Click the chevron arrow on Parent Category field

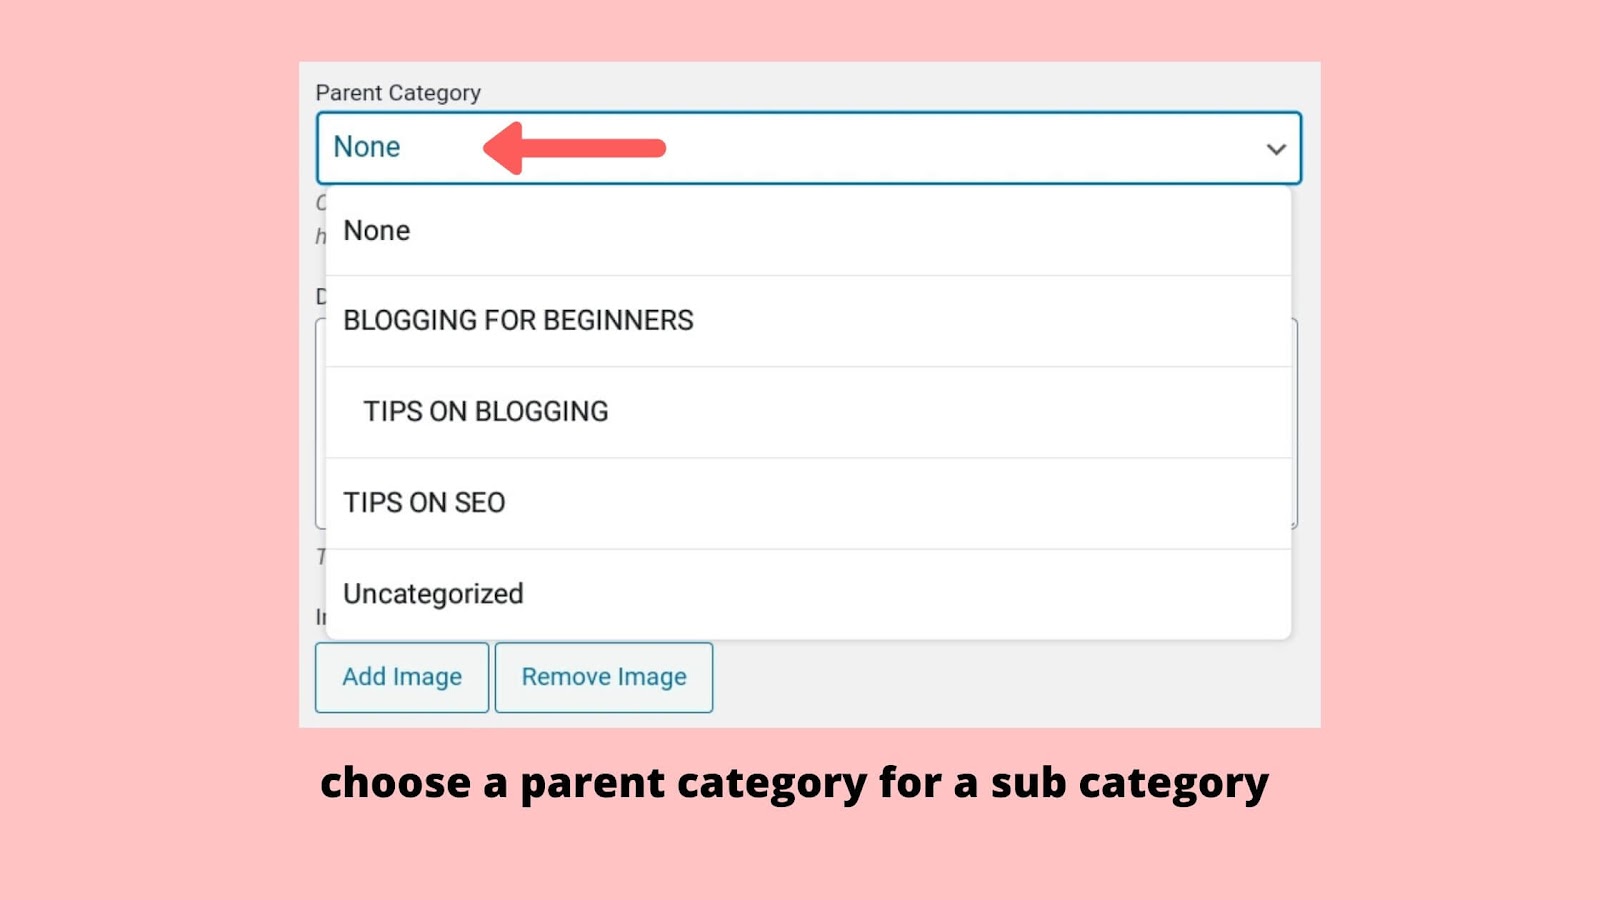pyautogui.click(x=1275, y=149)
